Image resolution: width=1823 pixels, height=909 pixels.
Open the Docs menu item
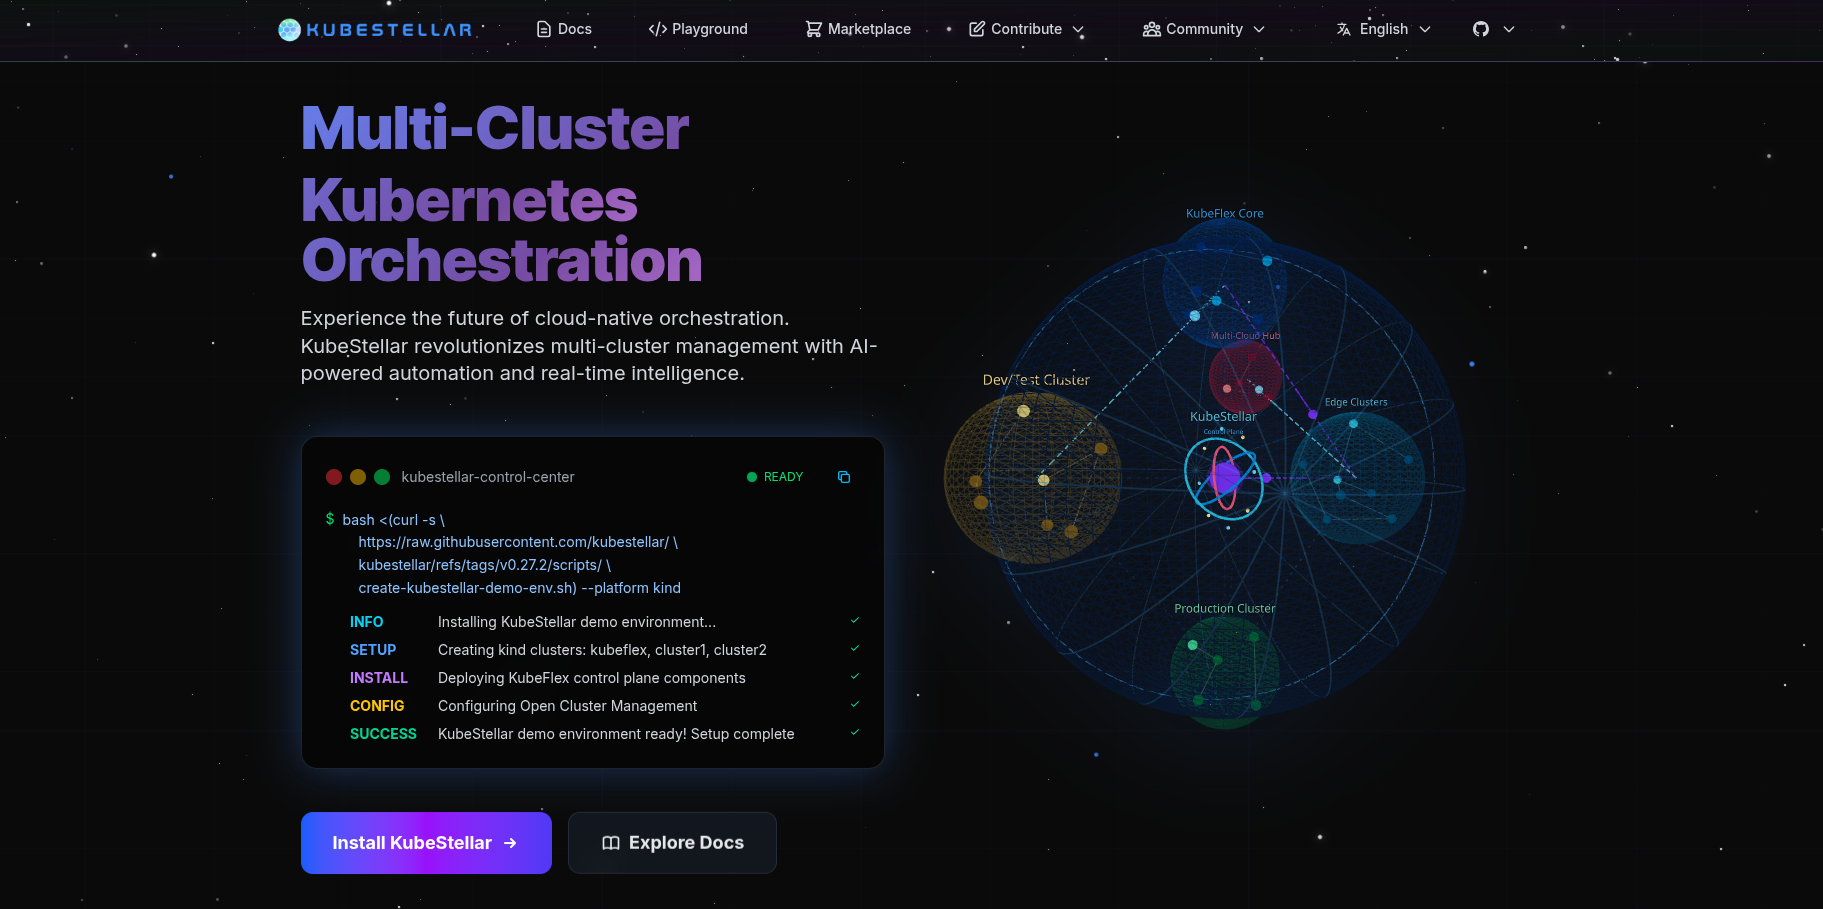564,29
